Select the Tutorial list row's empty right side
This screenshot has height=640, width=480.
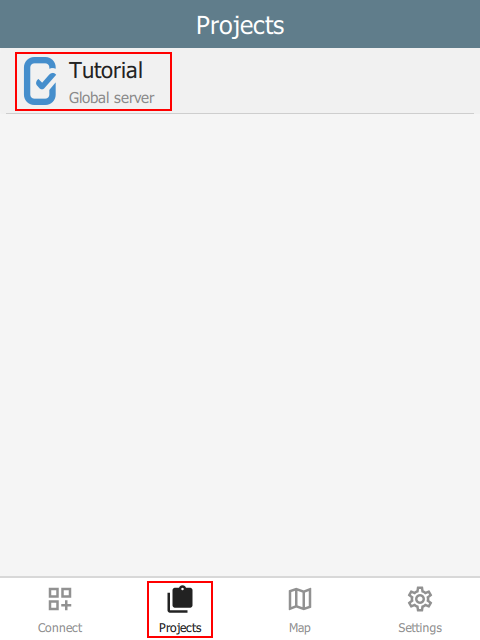pyautogui.click(x=322, y=81)
